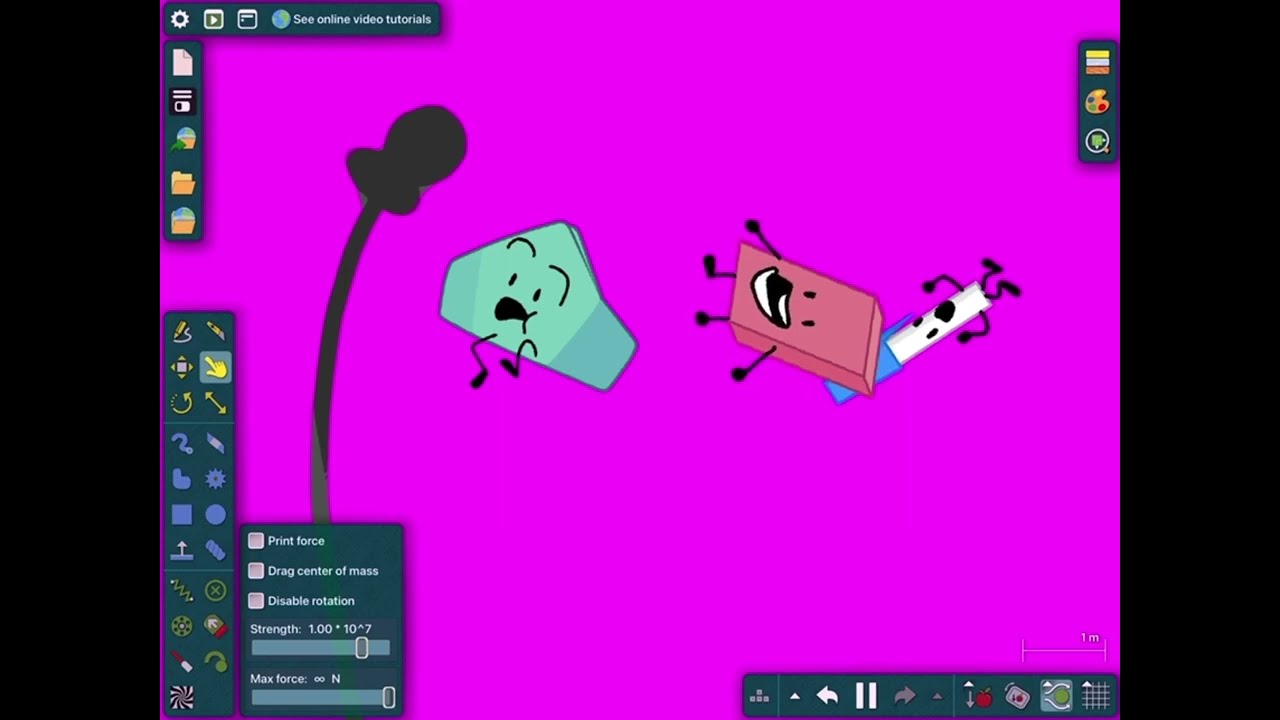
Task: Open the scenes folder icon
Action: click(182, 182)
